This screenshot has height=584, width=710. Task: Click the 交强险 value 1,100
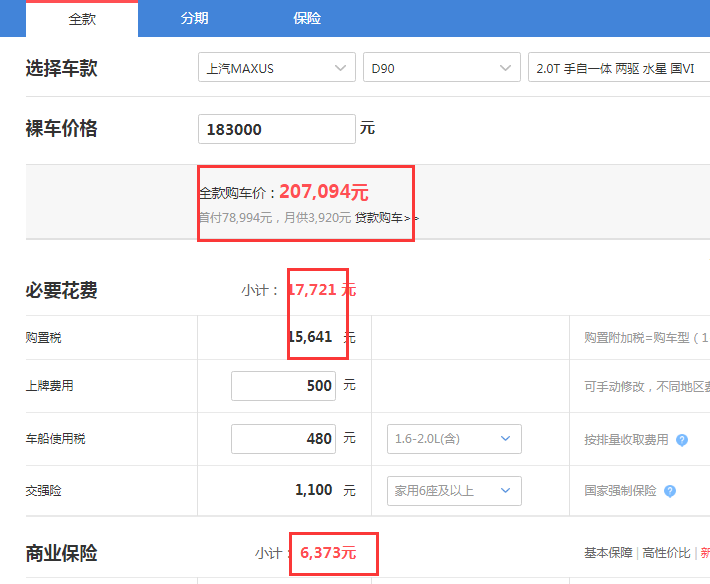313,490
